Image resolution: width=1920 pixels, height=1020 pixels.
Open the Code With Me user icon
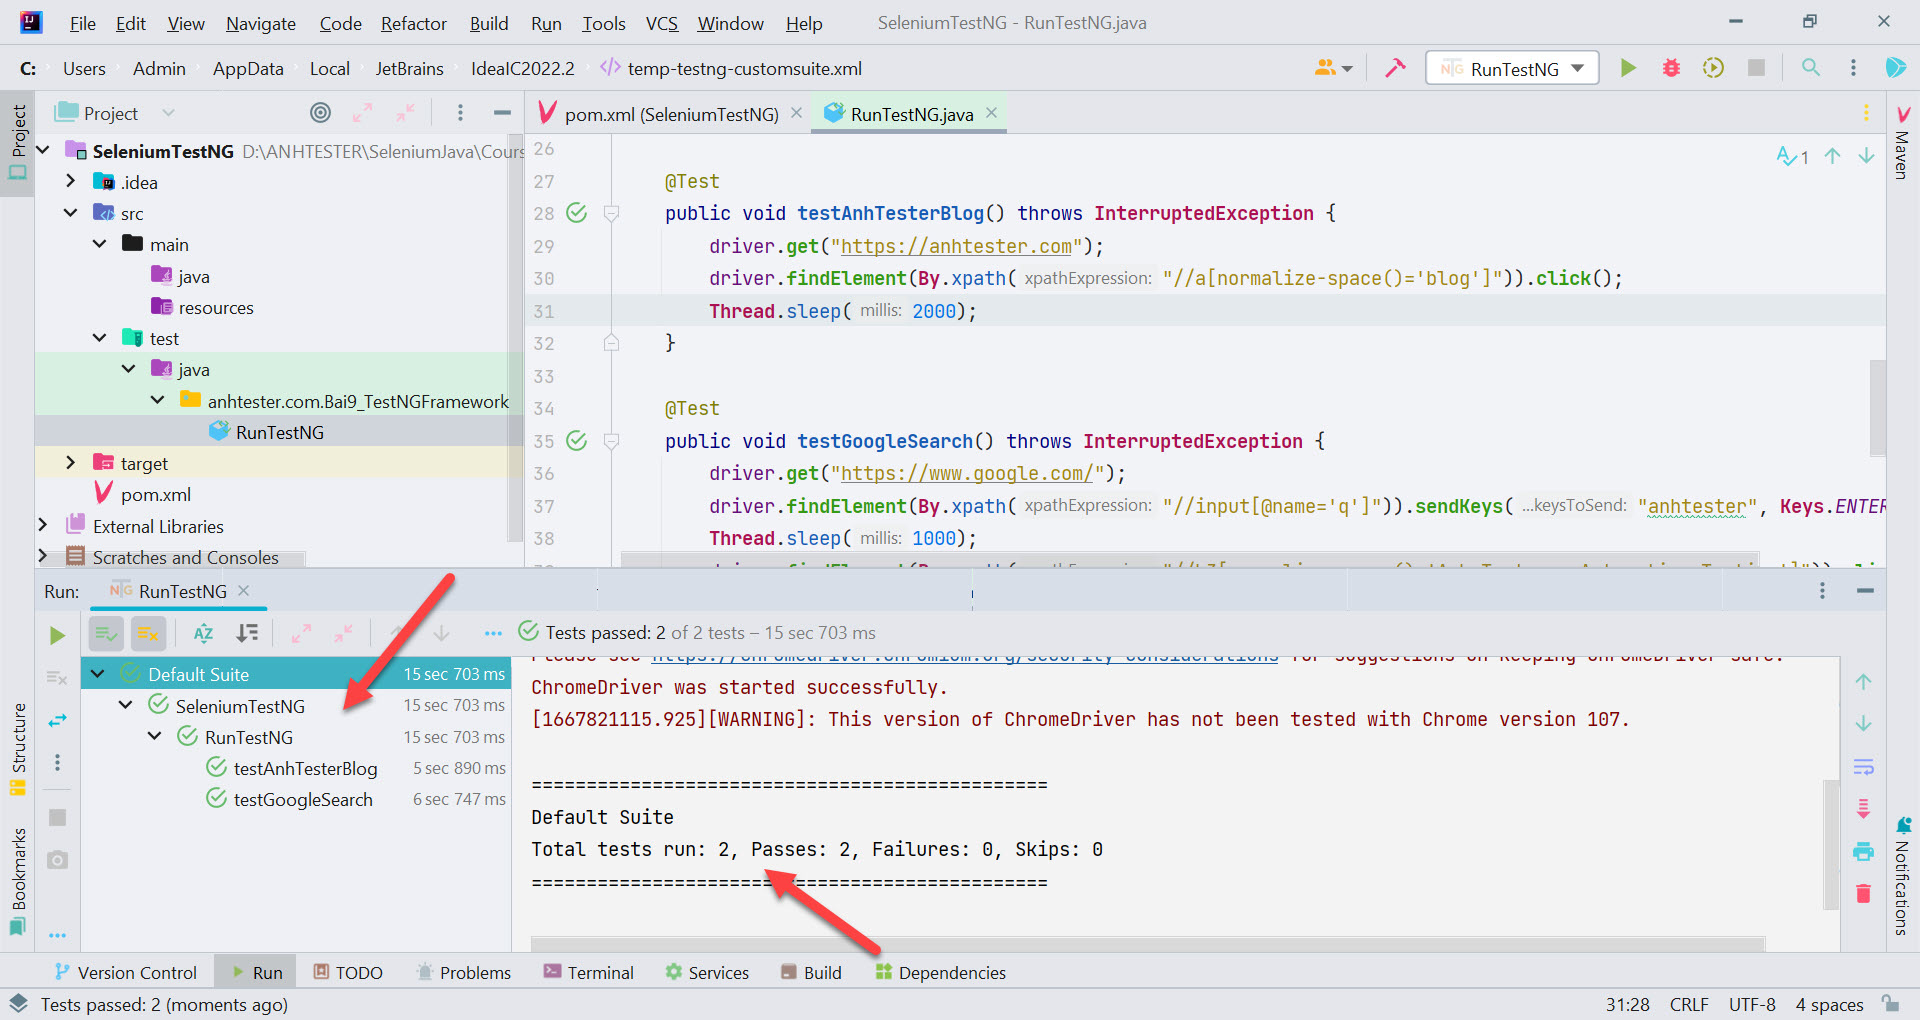(x=1333, y=68)
